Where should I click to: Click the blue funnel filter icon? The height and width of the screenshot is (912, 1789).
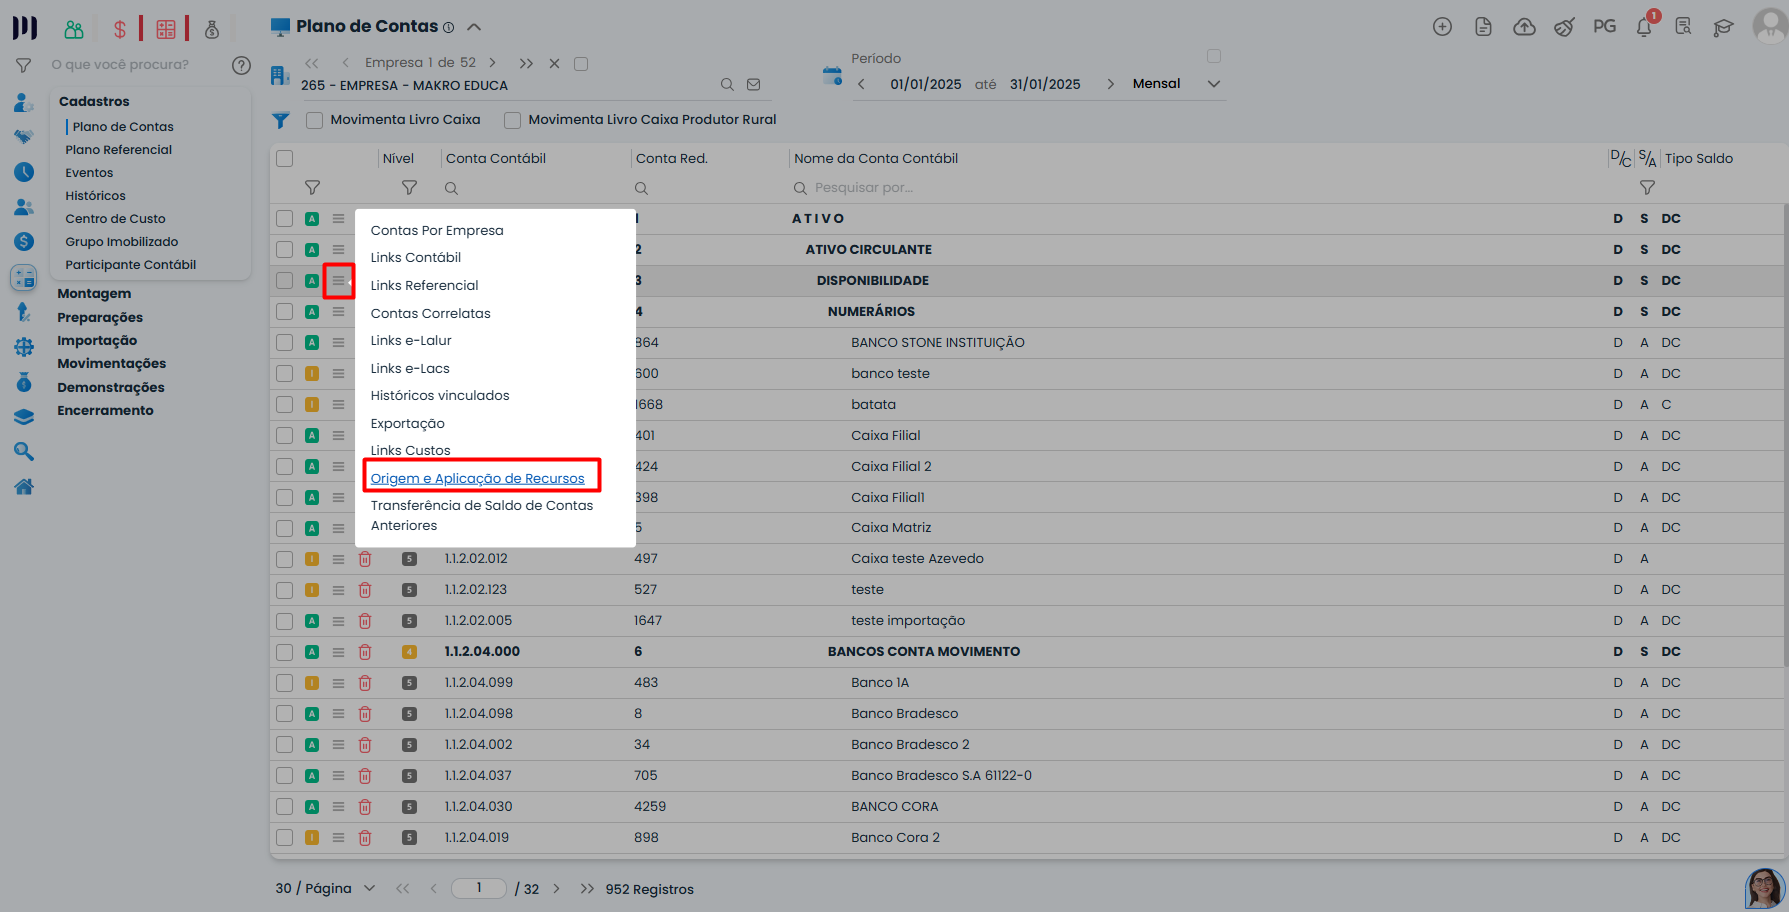pos(281,120)
